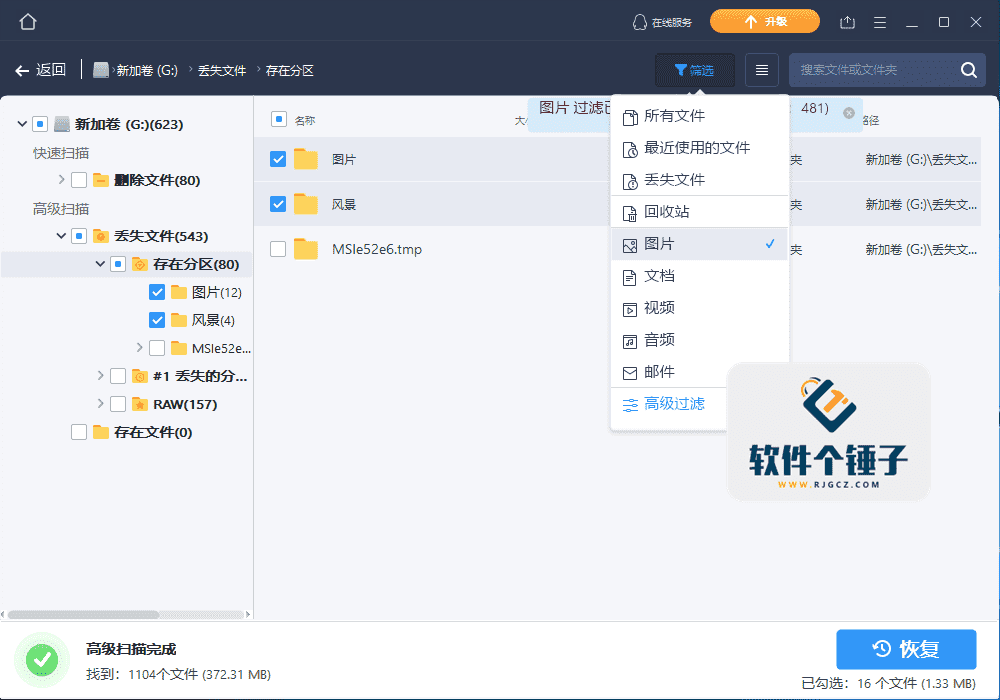Open the hamburger menu in the title bar
Viewport: 1000px width, 700px height.
(x=880, y=20)
